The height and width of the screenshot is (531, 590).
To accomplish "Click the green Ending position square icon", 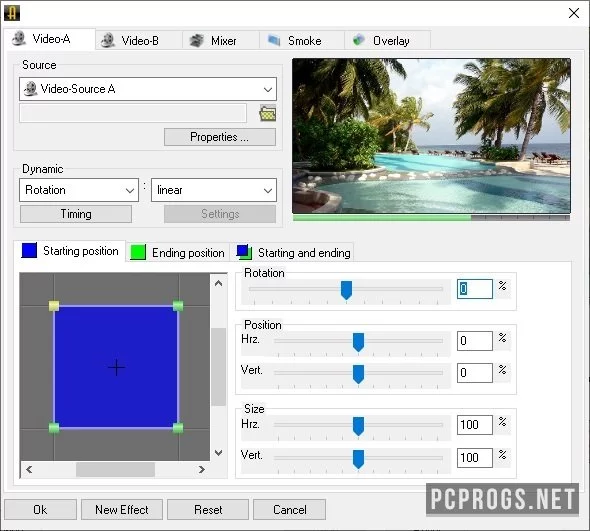I will tap(138, 252).
